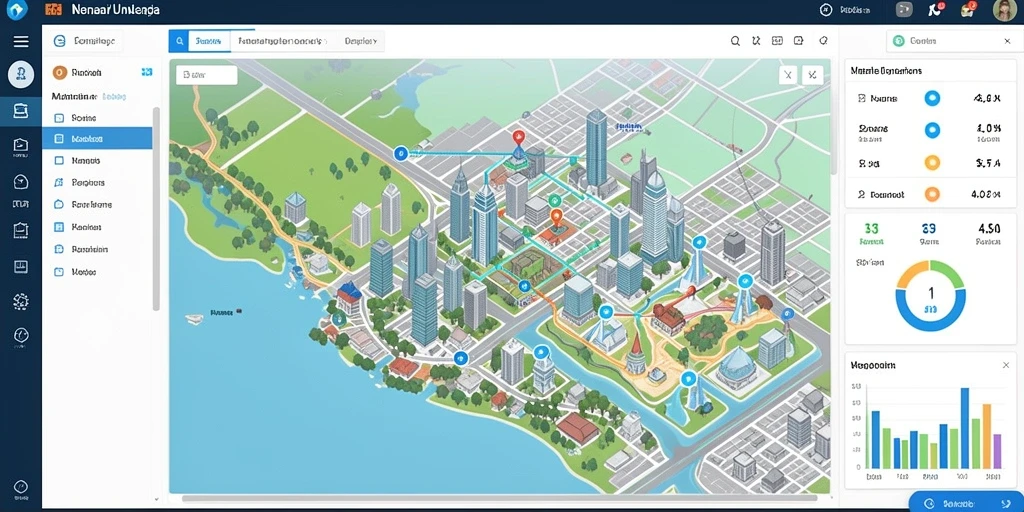The image size is (1024, 512).
Task: Toggle the first blue circle in right panel
Action: 933,99
